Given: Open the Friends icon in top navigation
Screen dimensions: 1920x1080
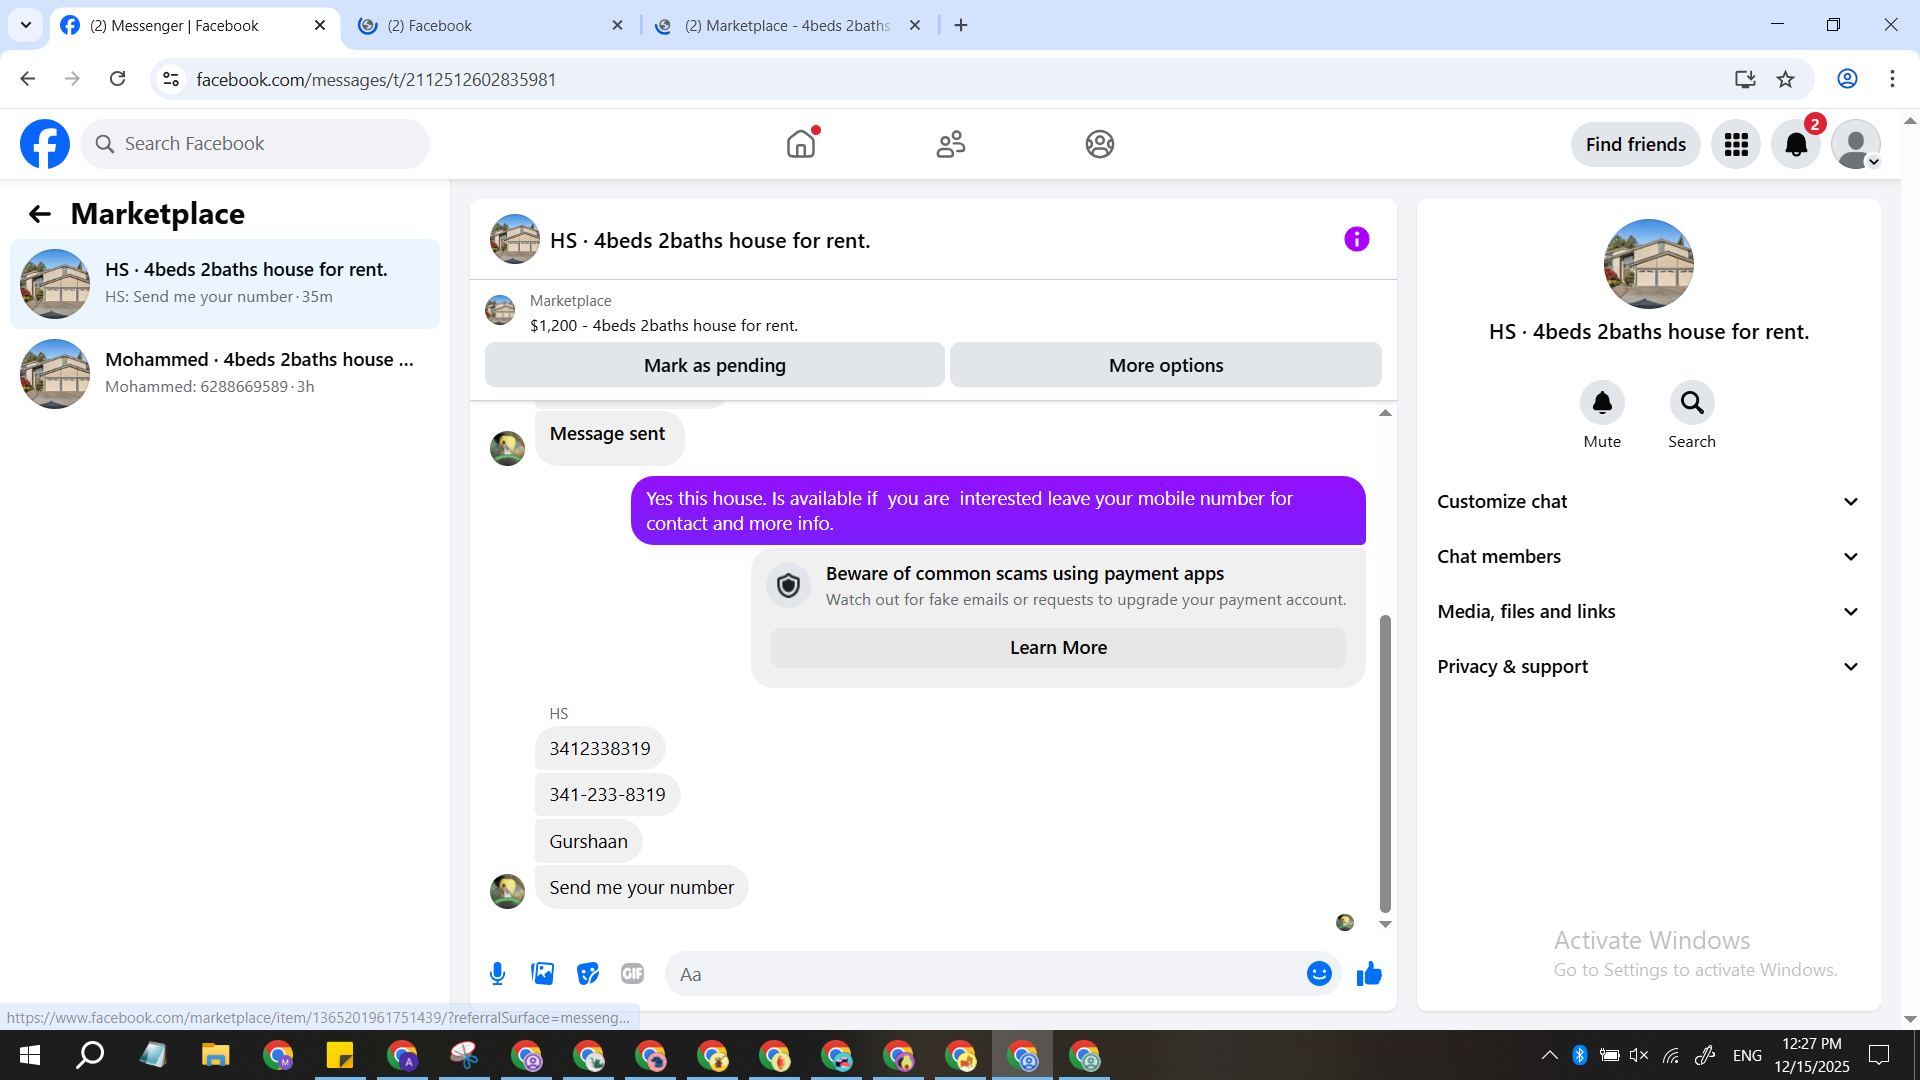Looking at the screenshot, I should [950, 144].
